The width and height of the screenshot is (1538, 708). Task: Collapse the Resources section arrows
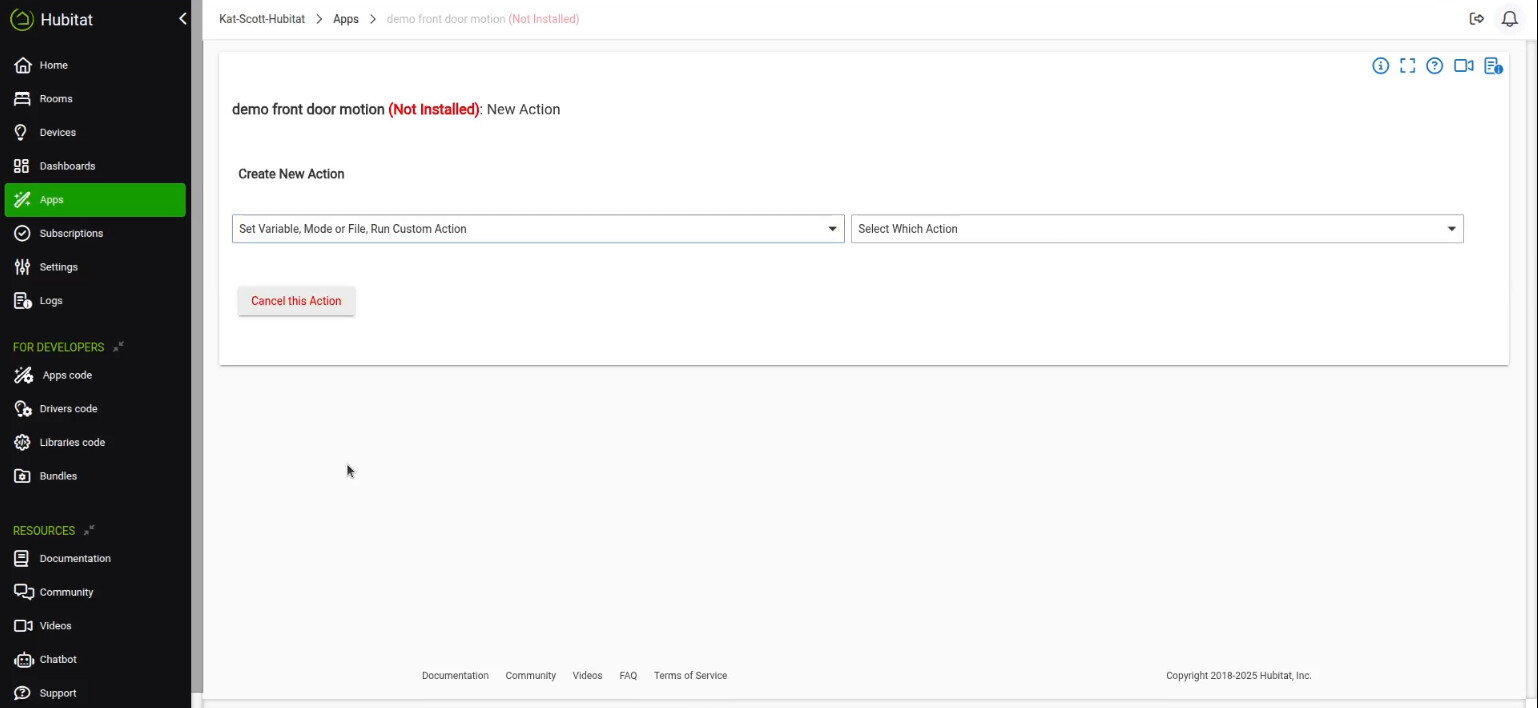point(89,531)
